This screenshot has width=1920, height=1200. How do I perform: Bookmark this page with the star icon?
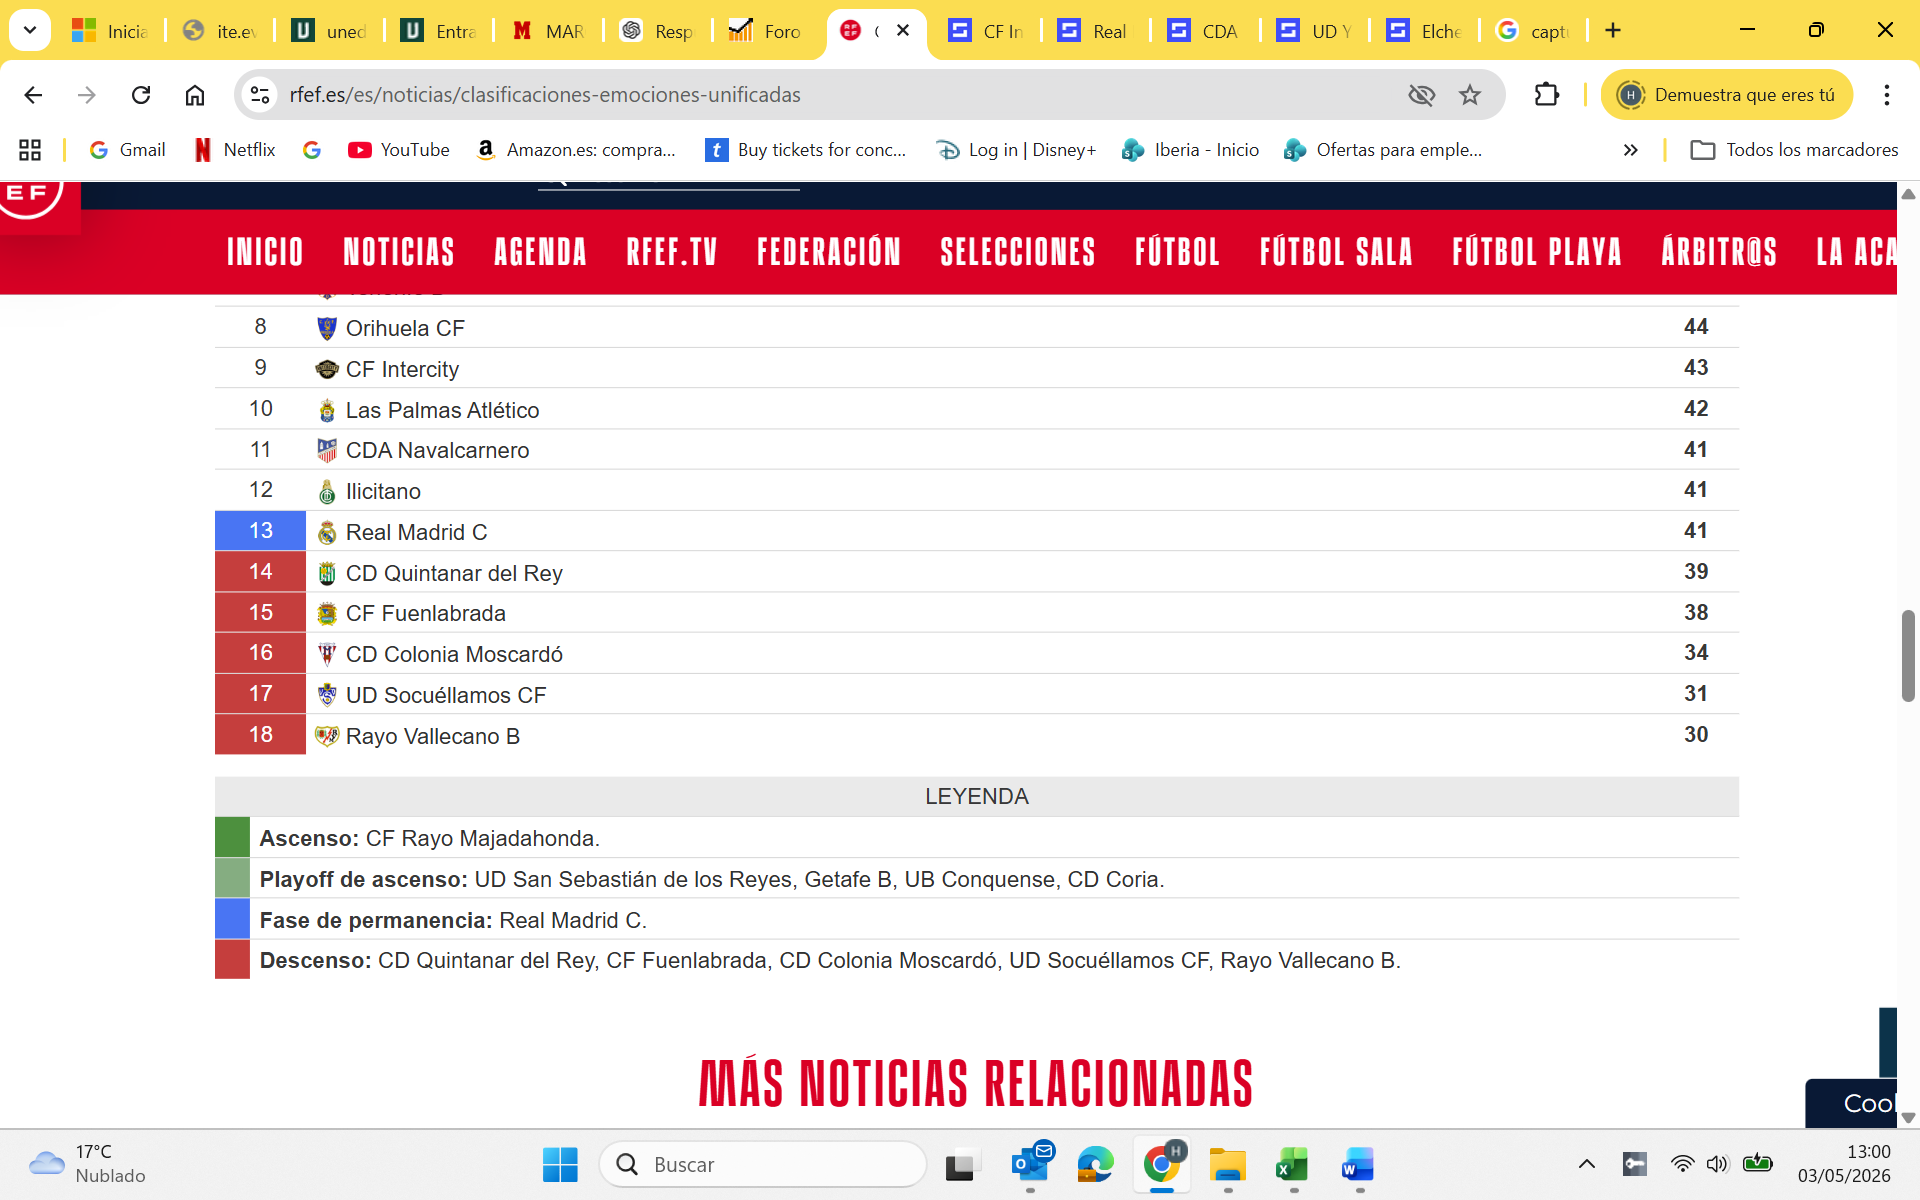pyautogui.click(x=1470, y=95)
